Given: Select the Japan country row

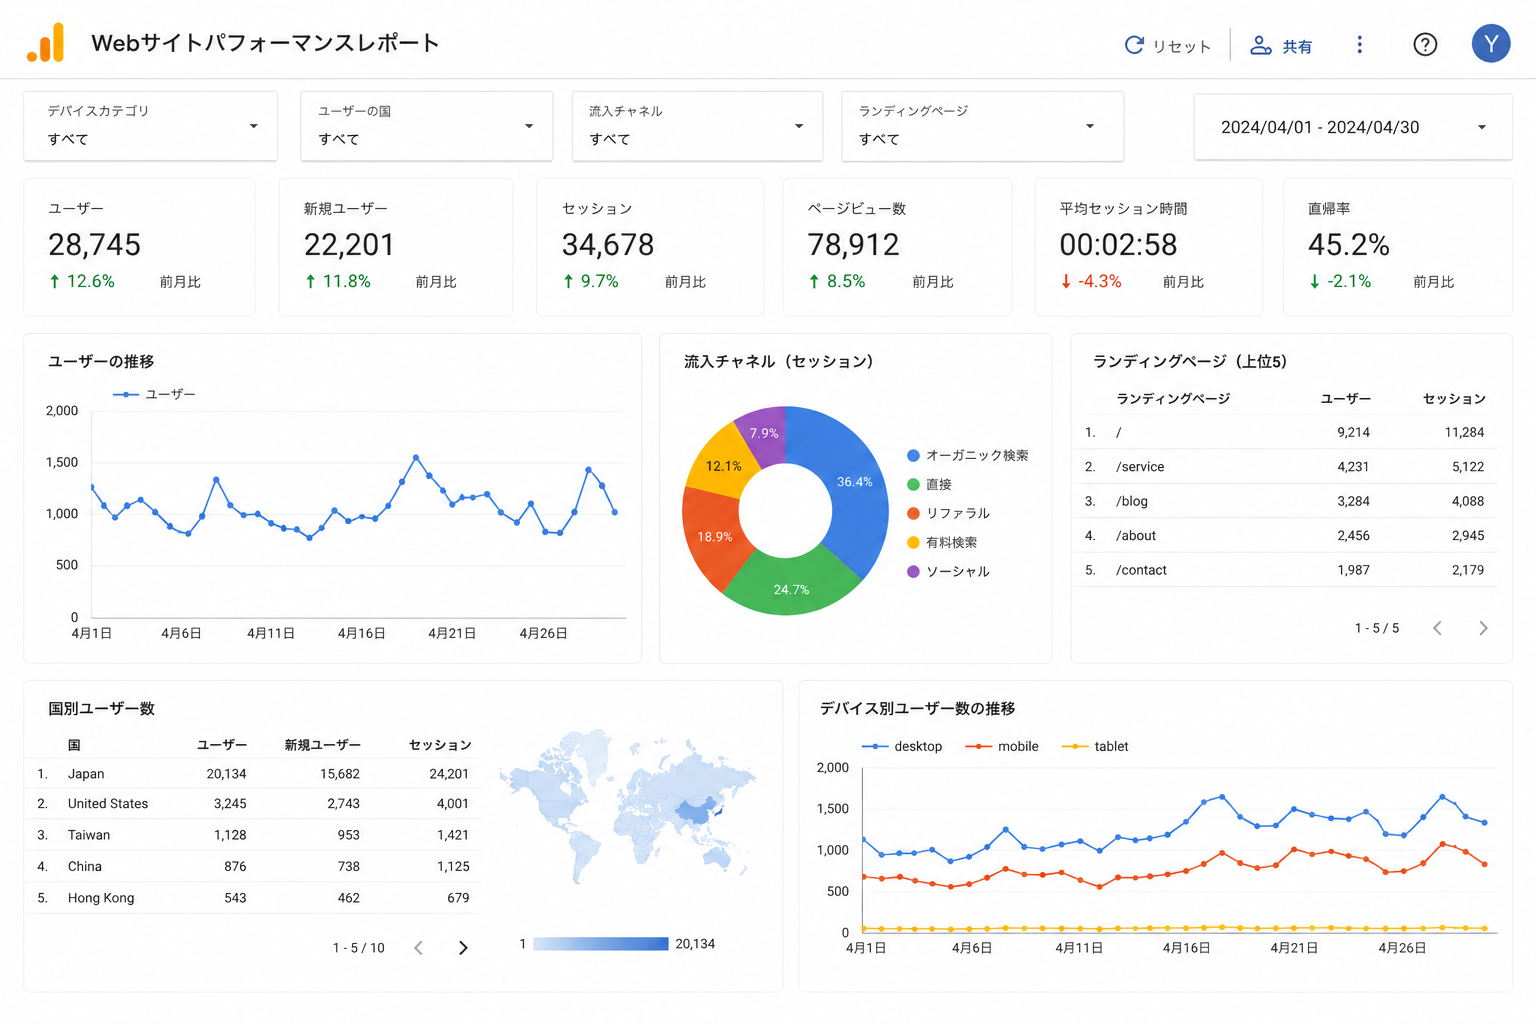Looking at the screenshot, I should click(x=253, y=774).
